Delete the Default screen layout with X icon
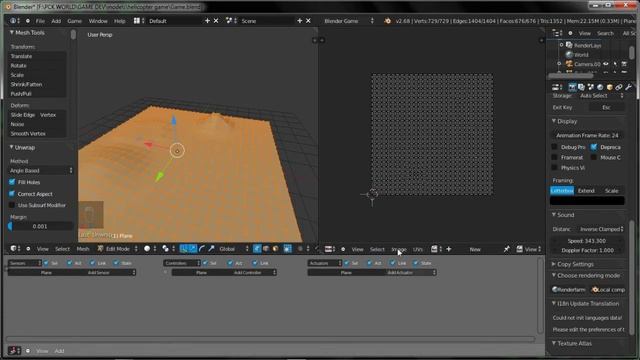The image size is (640, 360). pyautogui.click(x=216, y=21)
